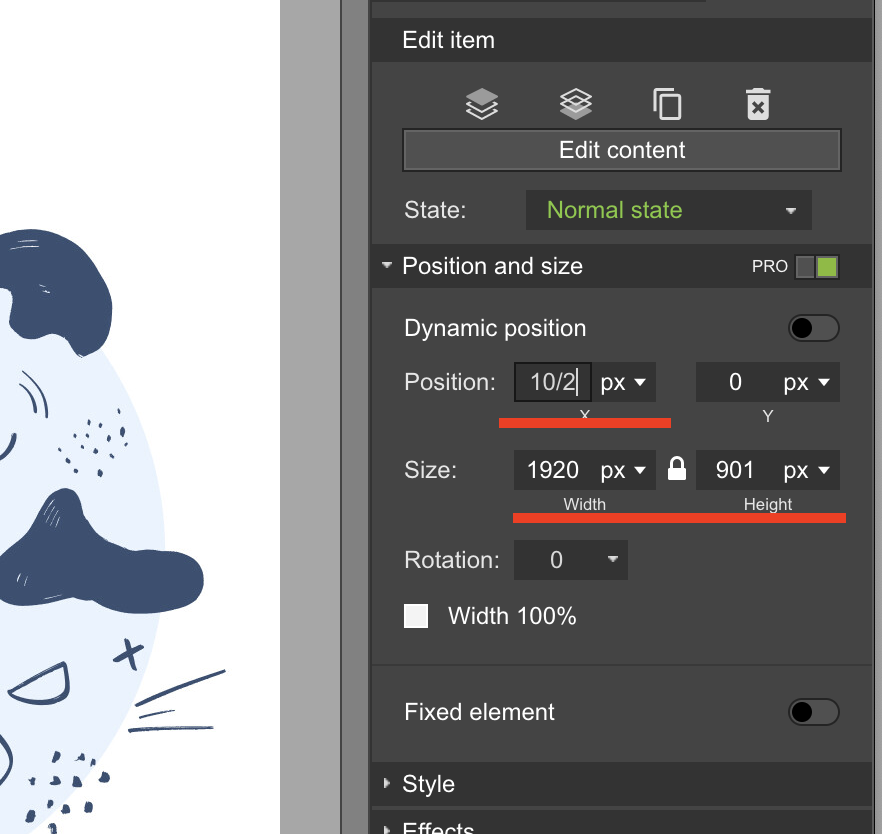Turn on the Fixed element switch
Viewport: 882px width, 834px height.
click(813, 712)
